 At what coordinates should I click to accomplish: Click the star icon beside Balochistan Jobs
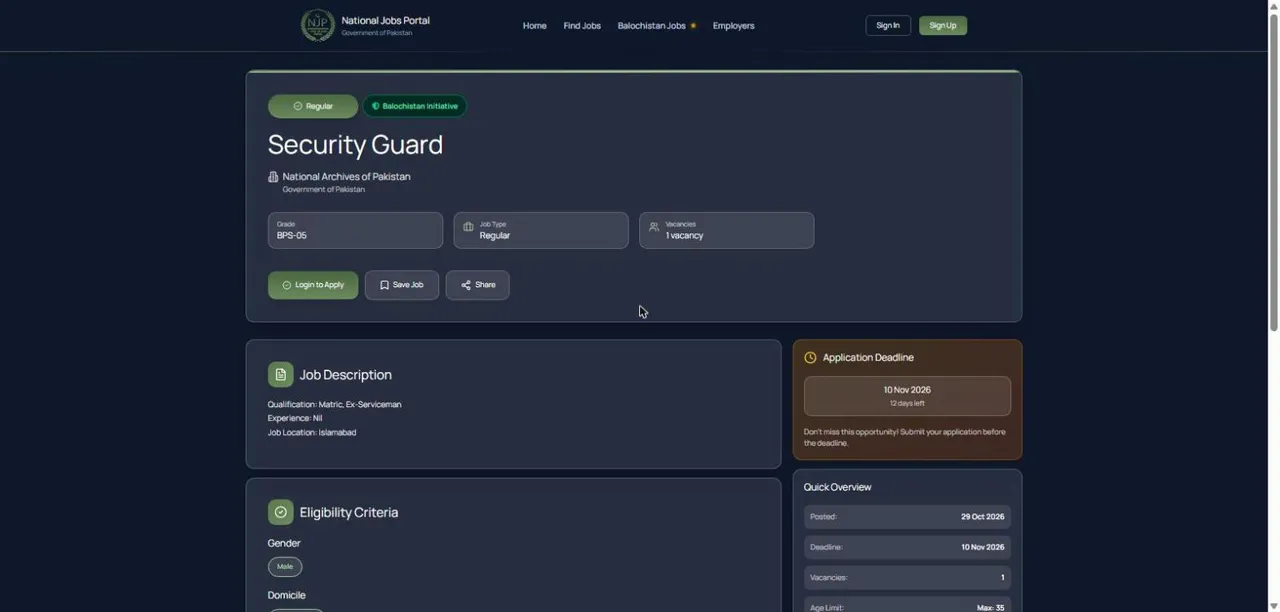pyautogui.click(x=693, y=26)
